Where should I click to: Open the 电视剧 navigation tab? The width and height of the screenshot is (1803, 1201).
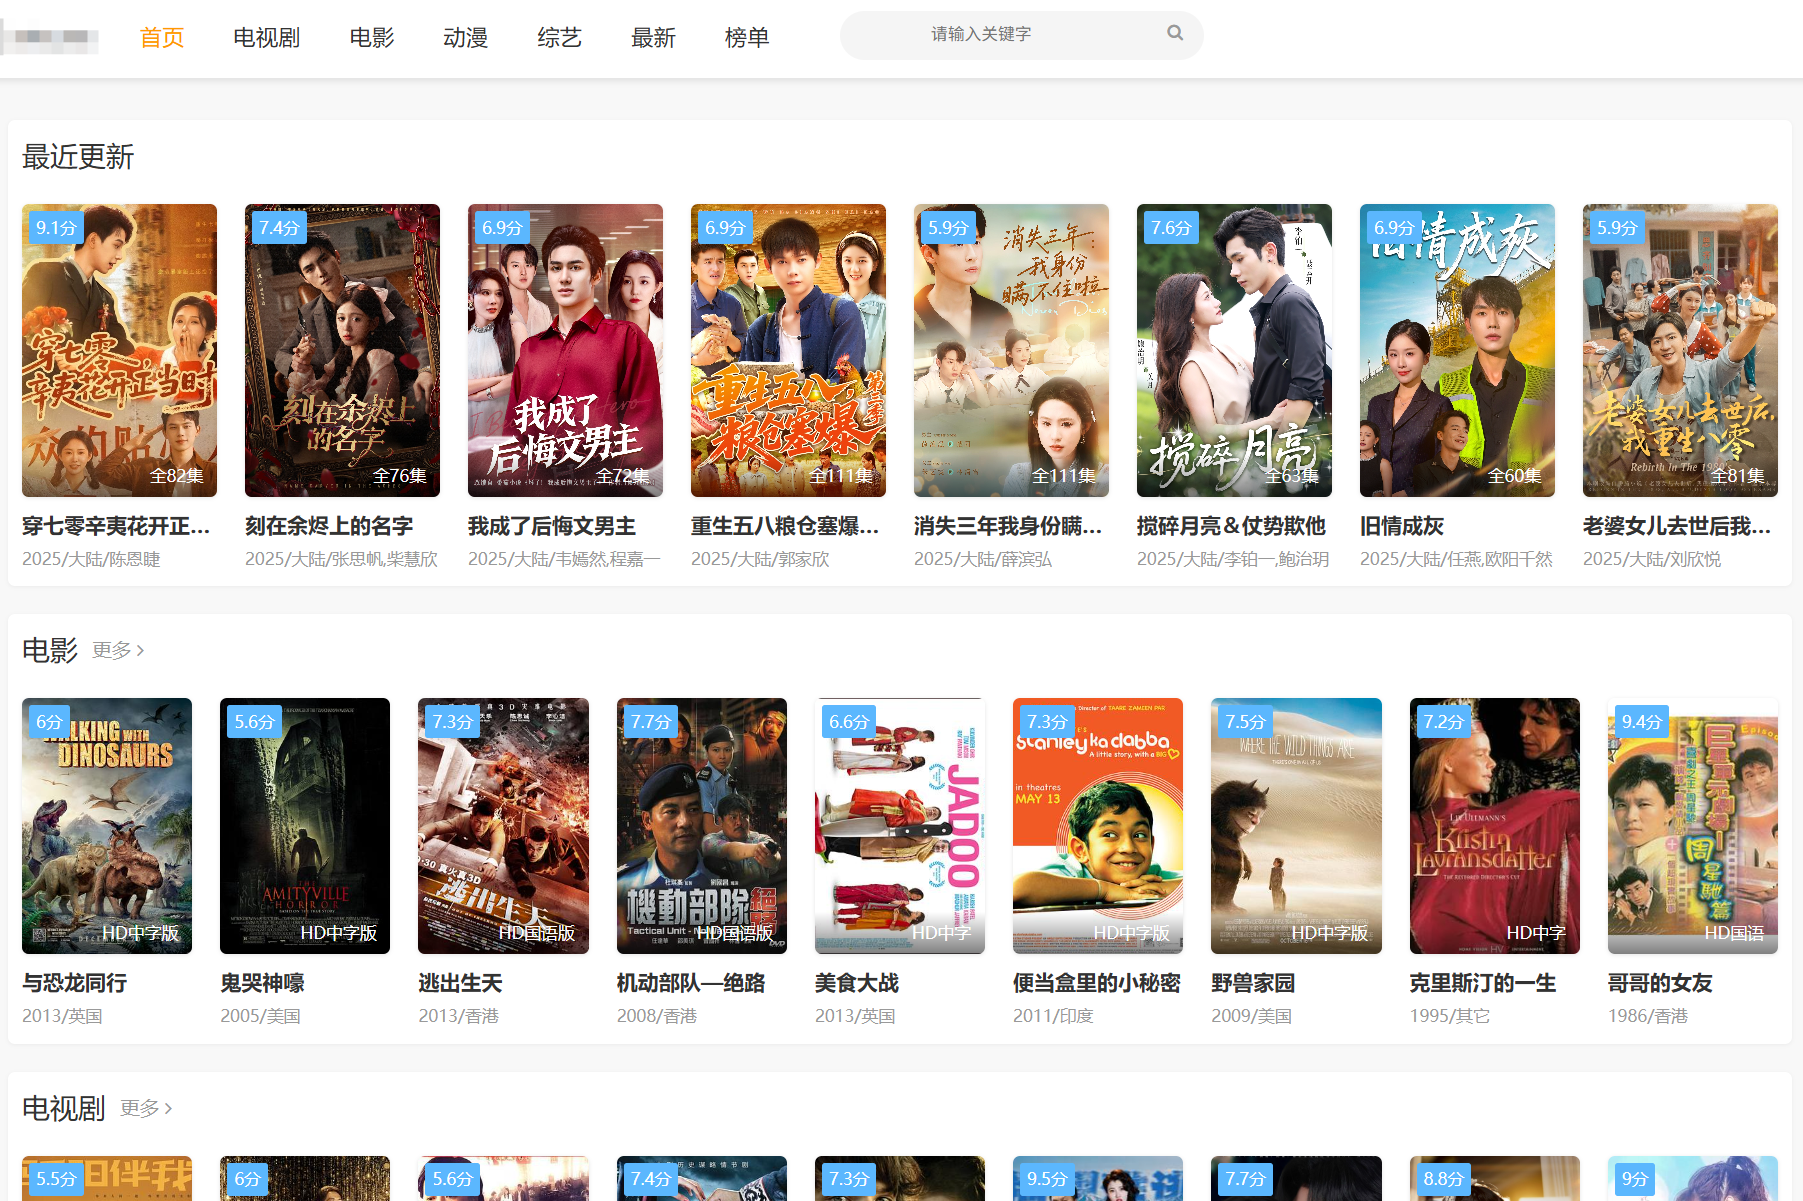pos(266,38)
